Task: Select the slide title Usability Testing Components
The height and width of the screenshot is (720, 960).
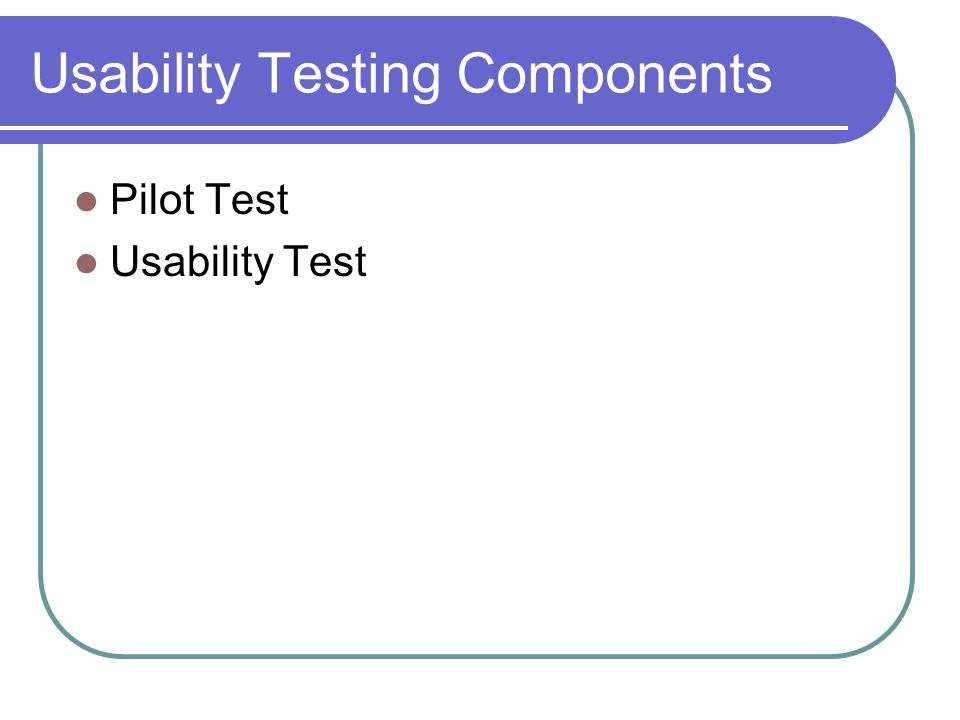Action: [402, 75]
